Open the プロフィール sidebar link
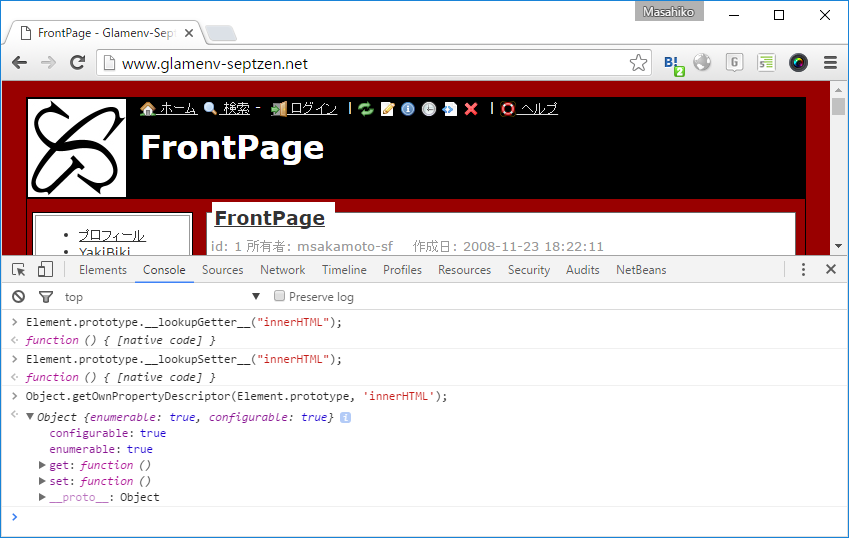Viewport: 849px width, 538px height. point(111,236)
